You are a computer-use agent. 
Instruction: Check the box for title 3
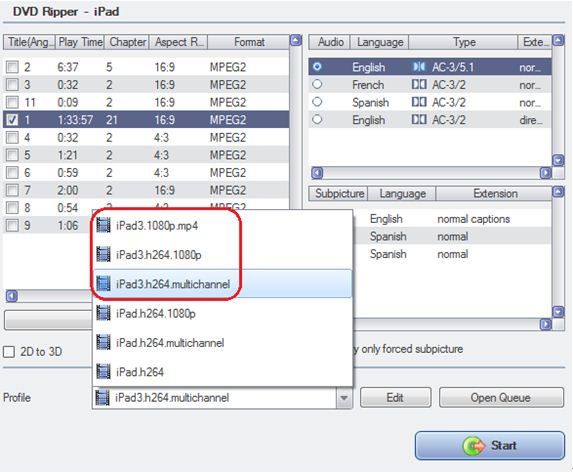tap(12, 84)
